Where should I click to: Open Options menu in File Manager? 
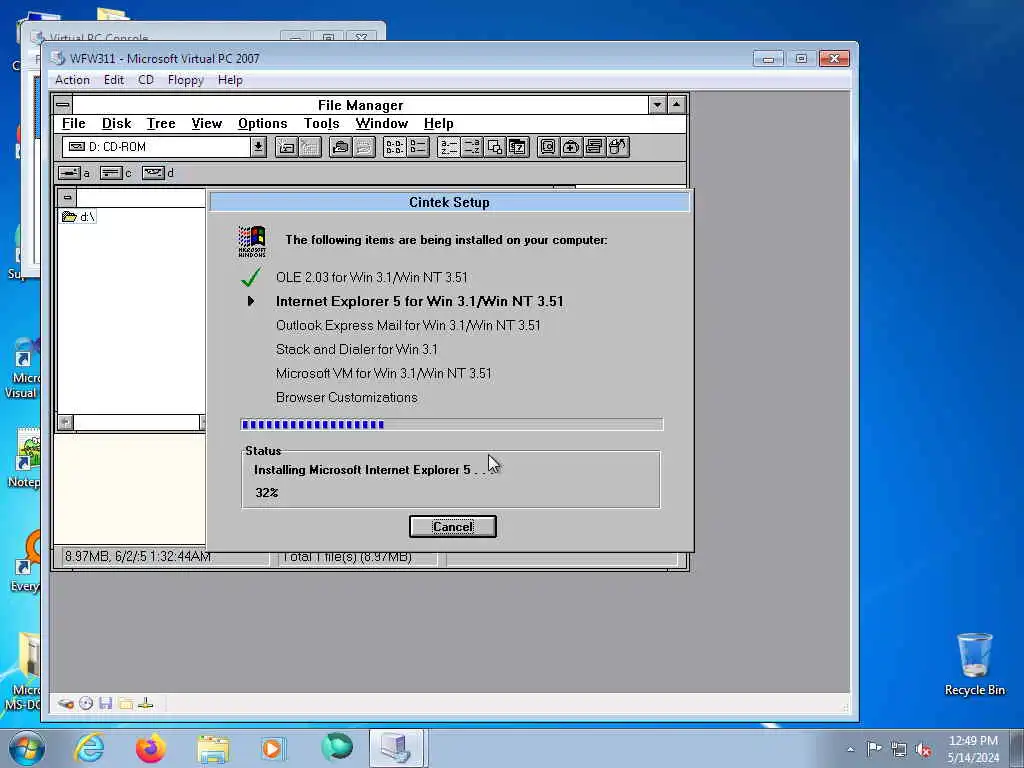coord(263,123)
